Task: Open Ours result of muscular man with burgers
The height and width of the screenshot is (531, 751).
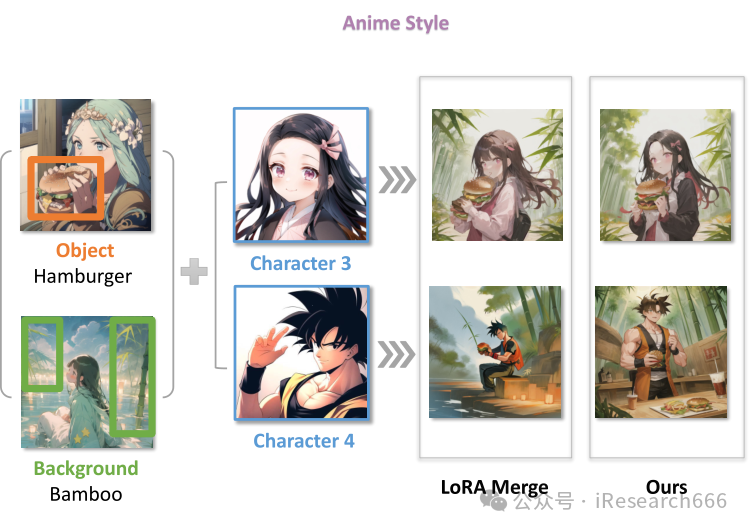Action: point(661,352)
